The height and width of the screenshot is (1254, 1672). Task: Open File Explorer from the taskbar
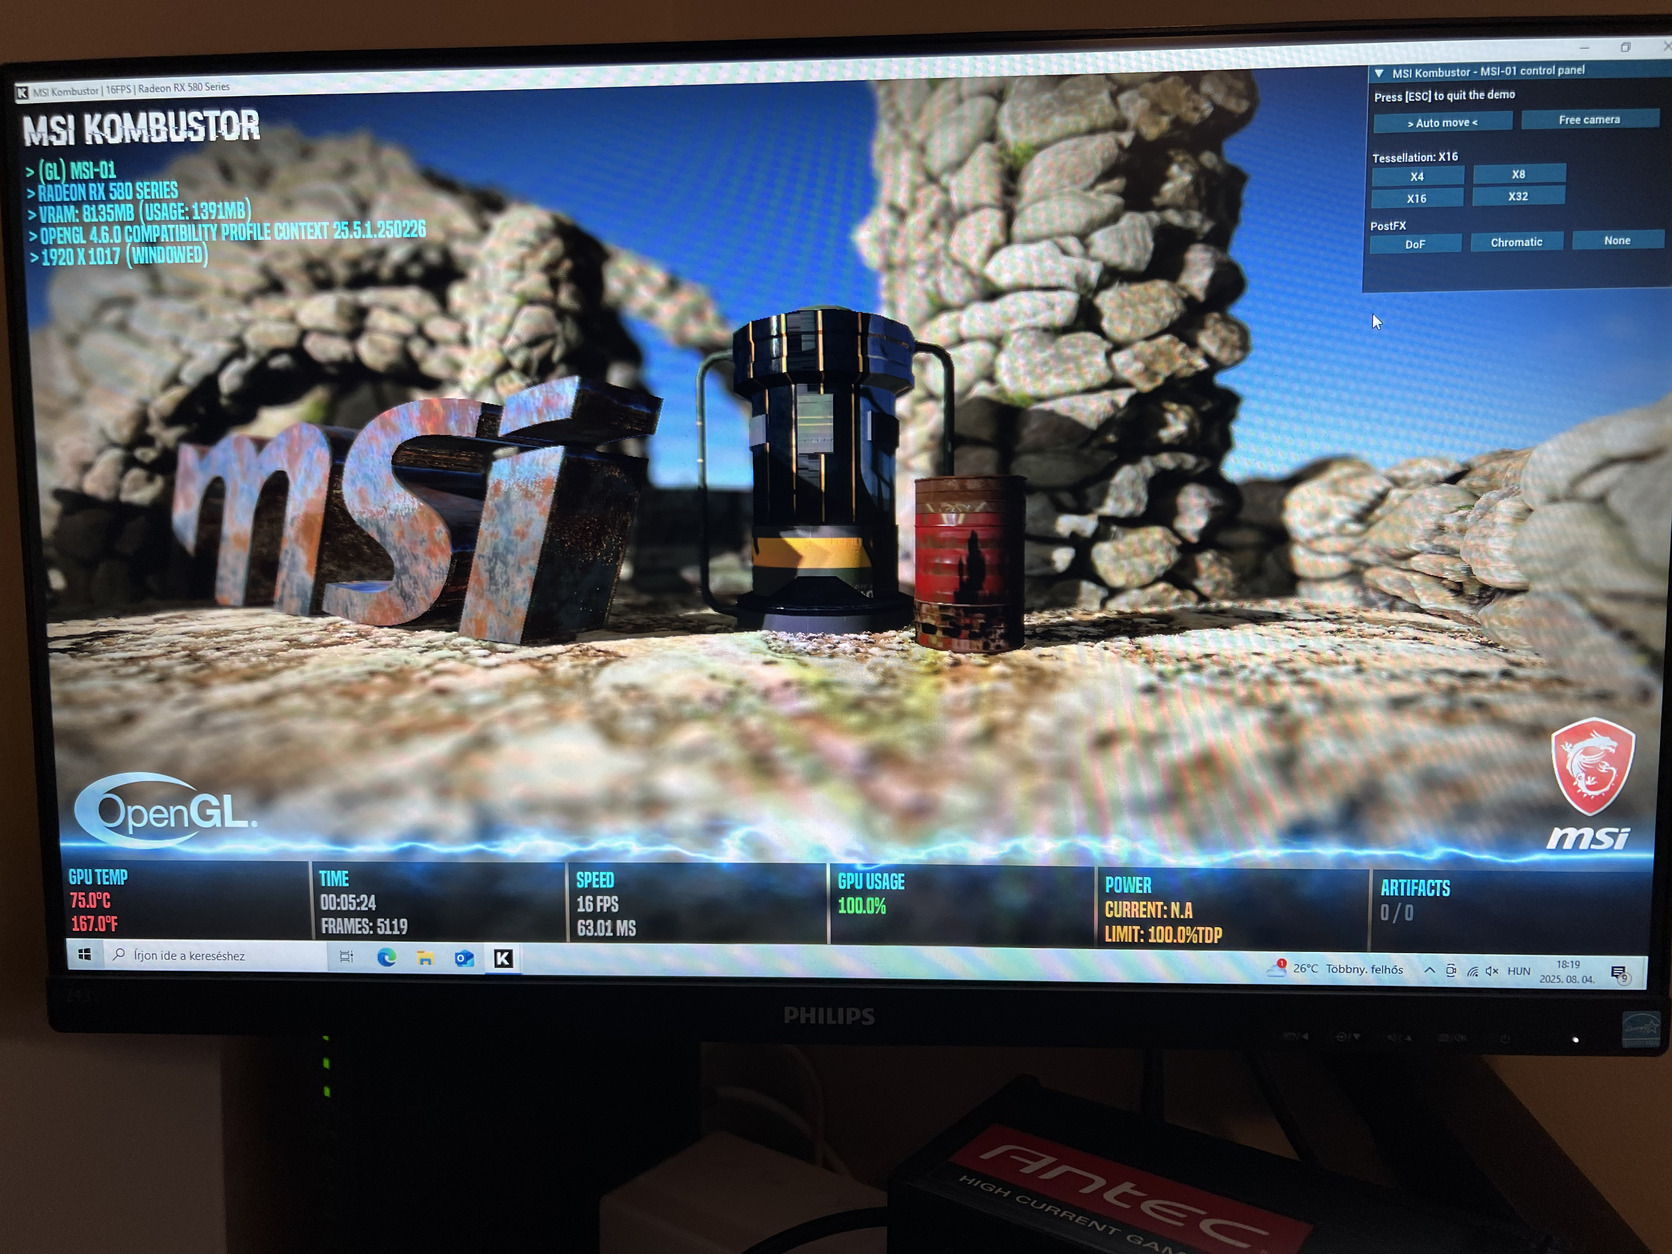pos(425,958)
